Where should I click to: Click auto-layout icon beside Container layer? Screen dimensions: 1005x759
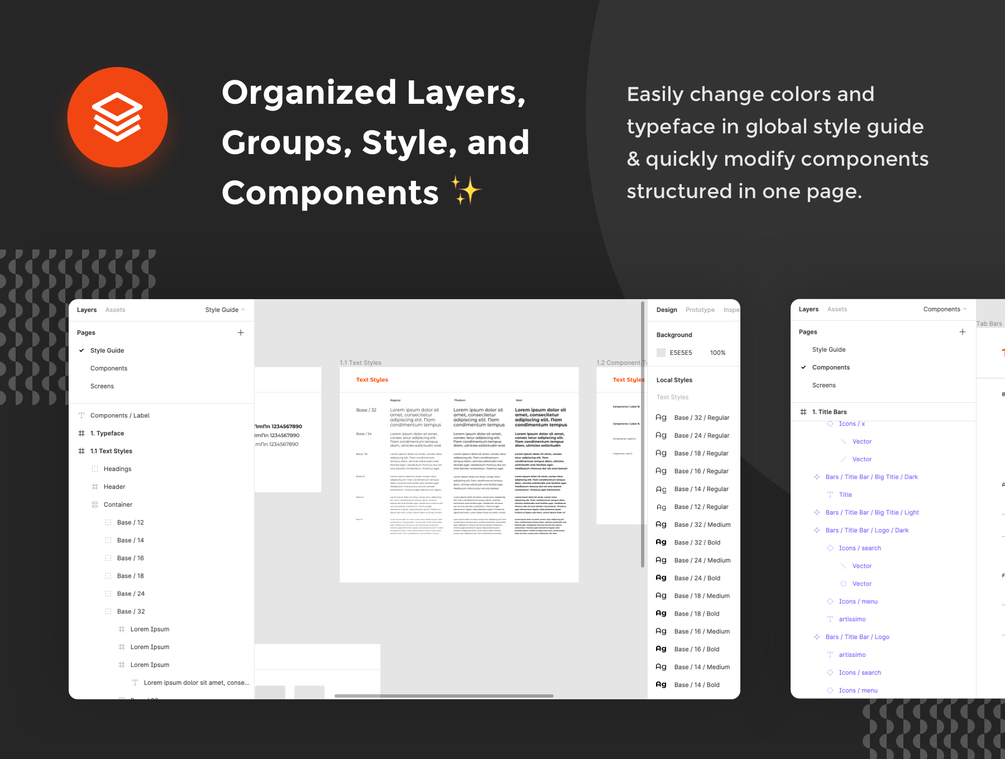pos(95,505)
